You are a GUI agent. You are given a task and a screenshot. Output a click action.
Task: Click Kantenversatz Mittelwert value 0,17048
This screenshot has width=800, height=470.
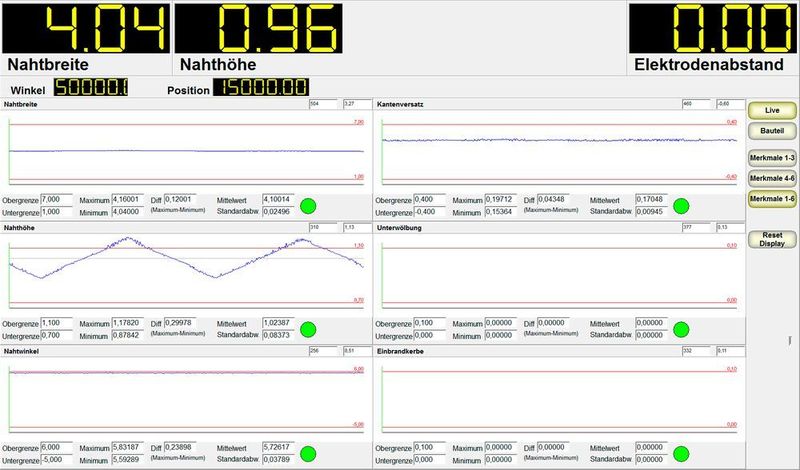652,199
